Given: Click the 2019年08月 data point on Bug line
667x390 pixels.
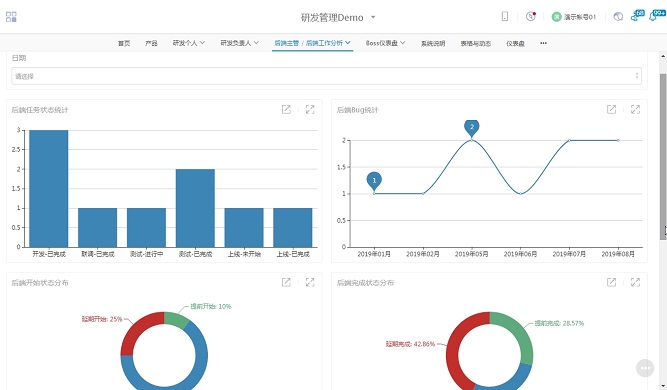Looking at the screenshot, I should coord(618,140).
